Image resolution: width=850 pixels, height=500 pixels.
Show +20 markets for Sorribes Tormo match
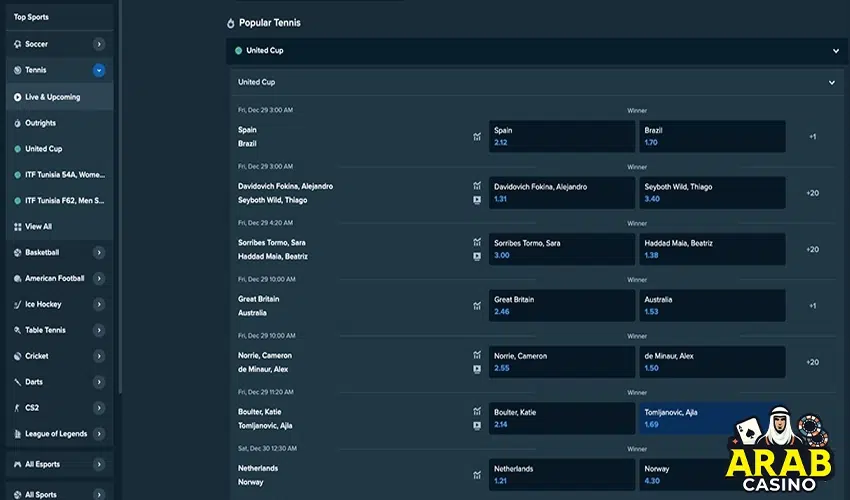coord(812,249)
